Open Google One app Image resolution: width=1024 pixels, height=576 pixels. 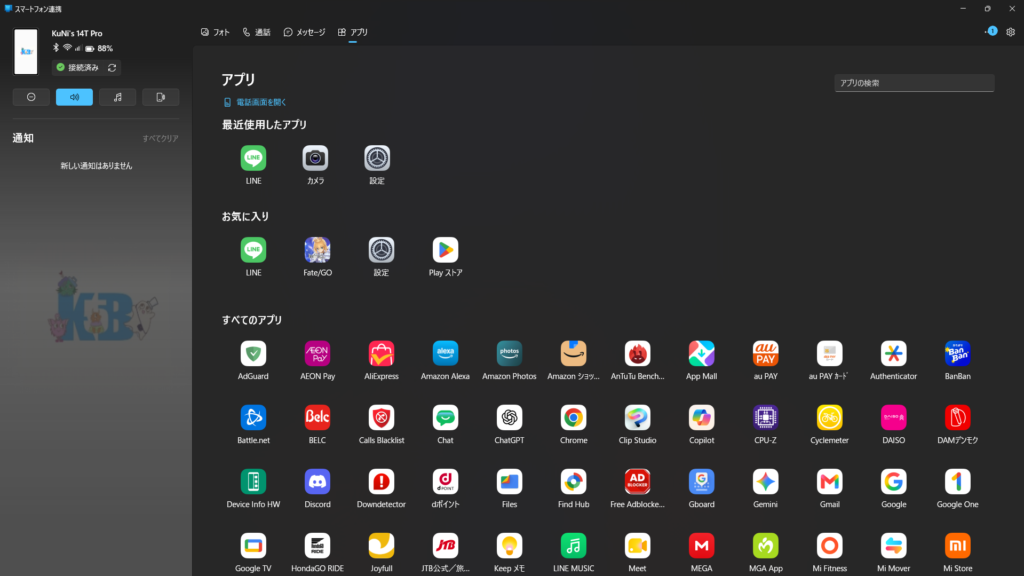pyautogui.click(x=957, y=481)
